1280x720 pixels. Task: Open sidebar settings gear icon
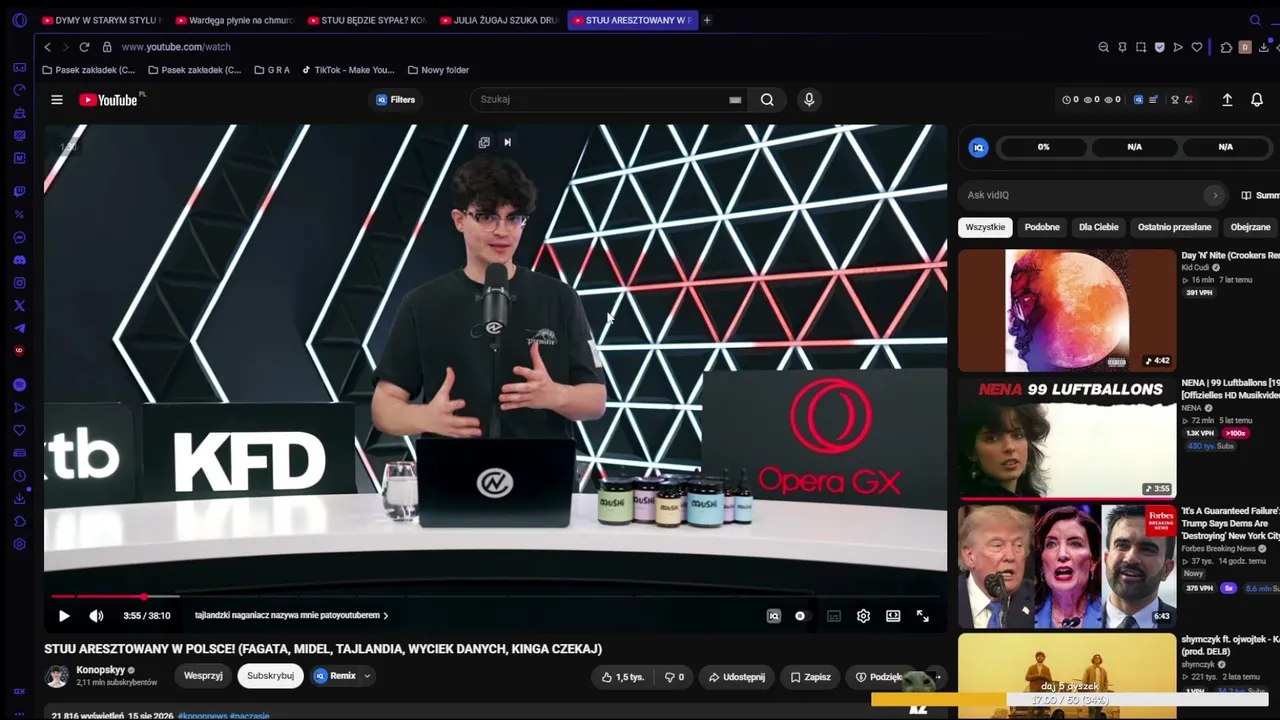coord(19,544)
